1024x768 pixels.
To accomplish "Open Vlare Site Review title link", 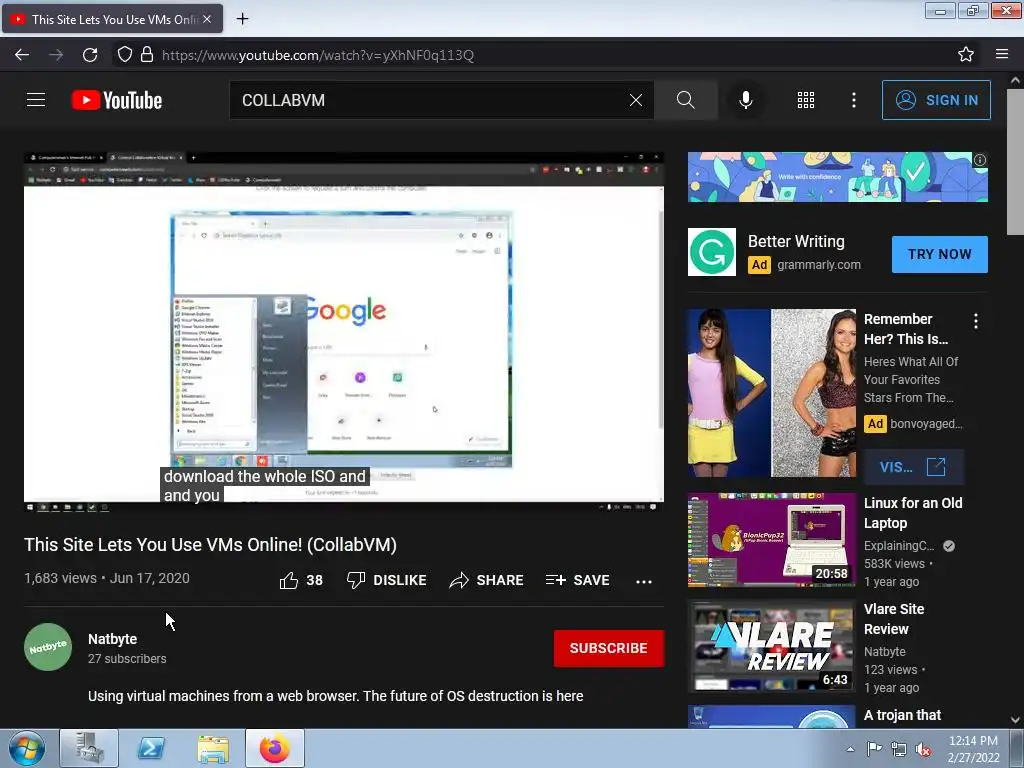I will point(894,618).
